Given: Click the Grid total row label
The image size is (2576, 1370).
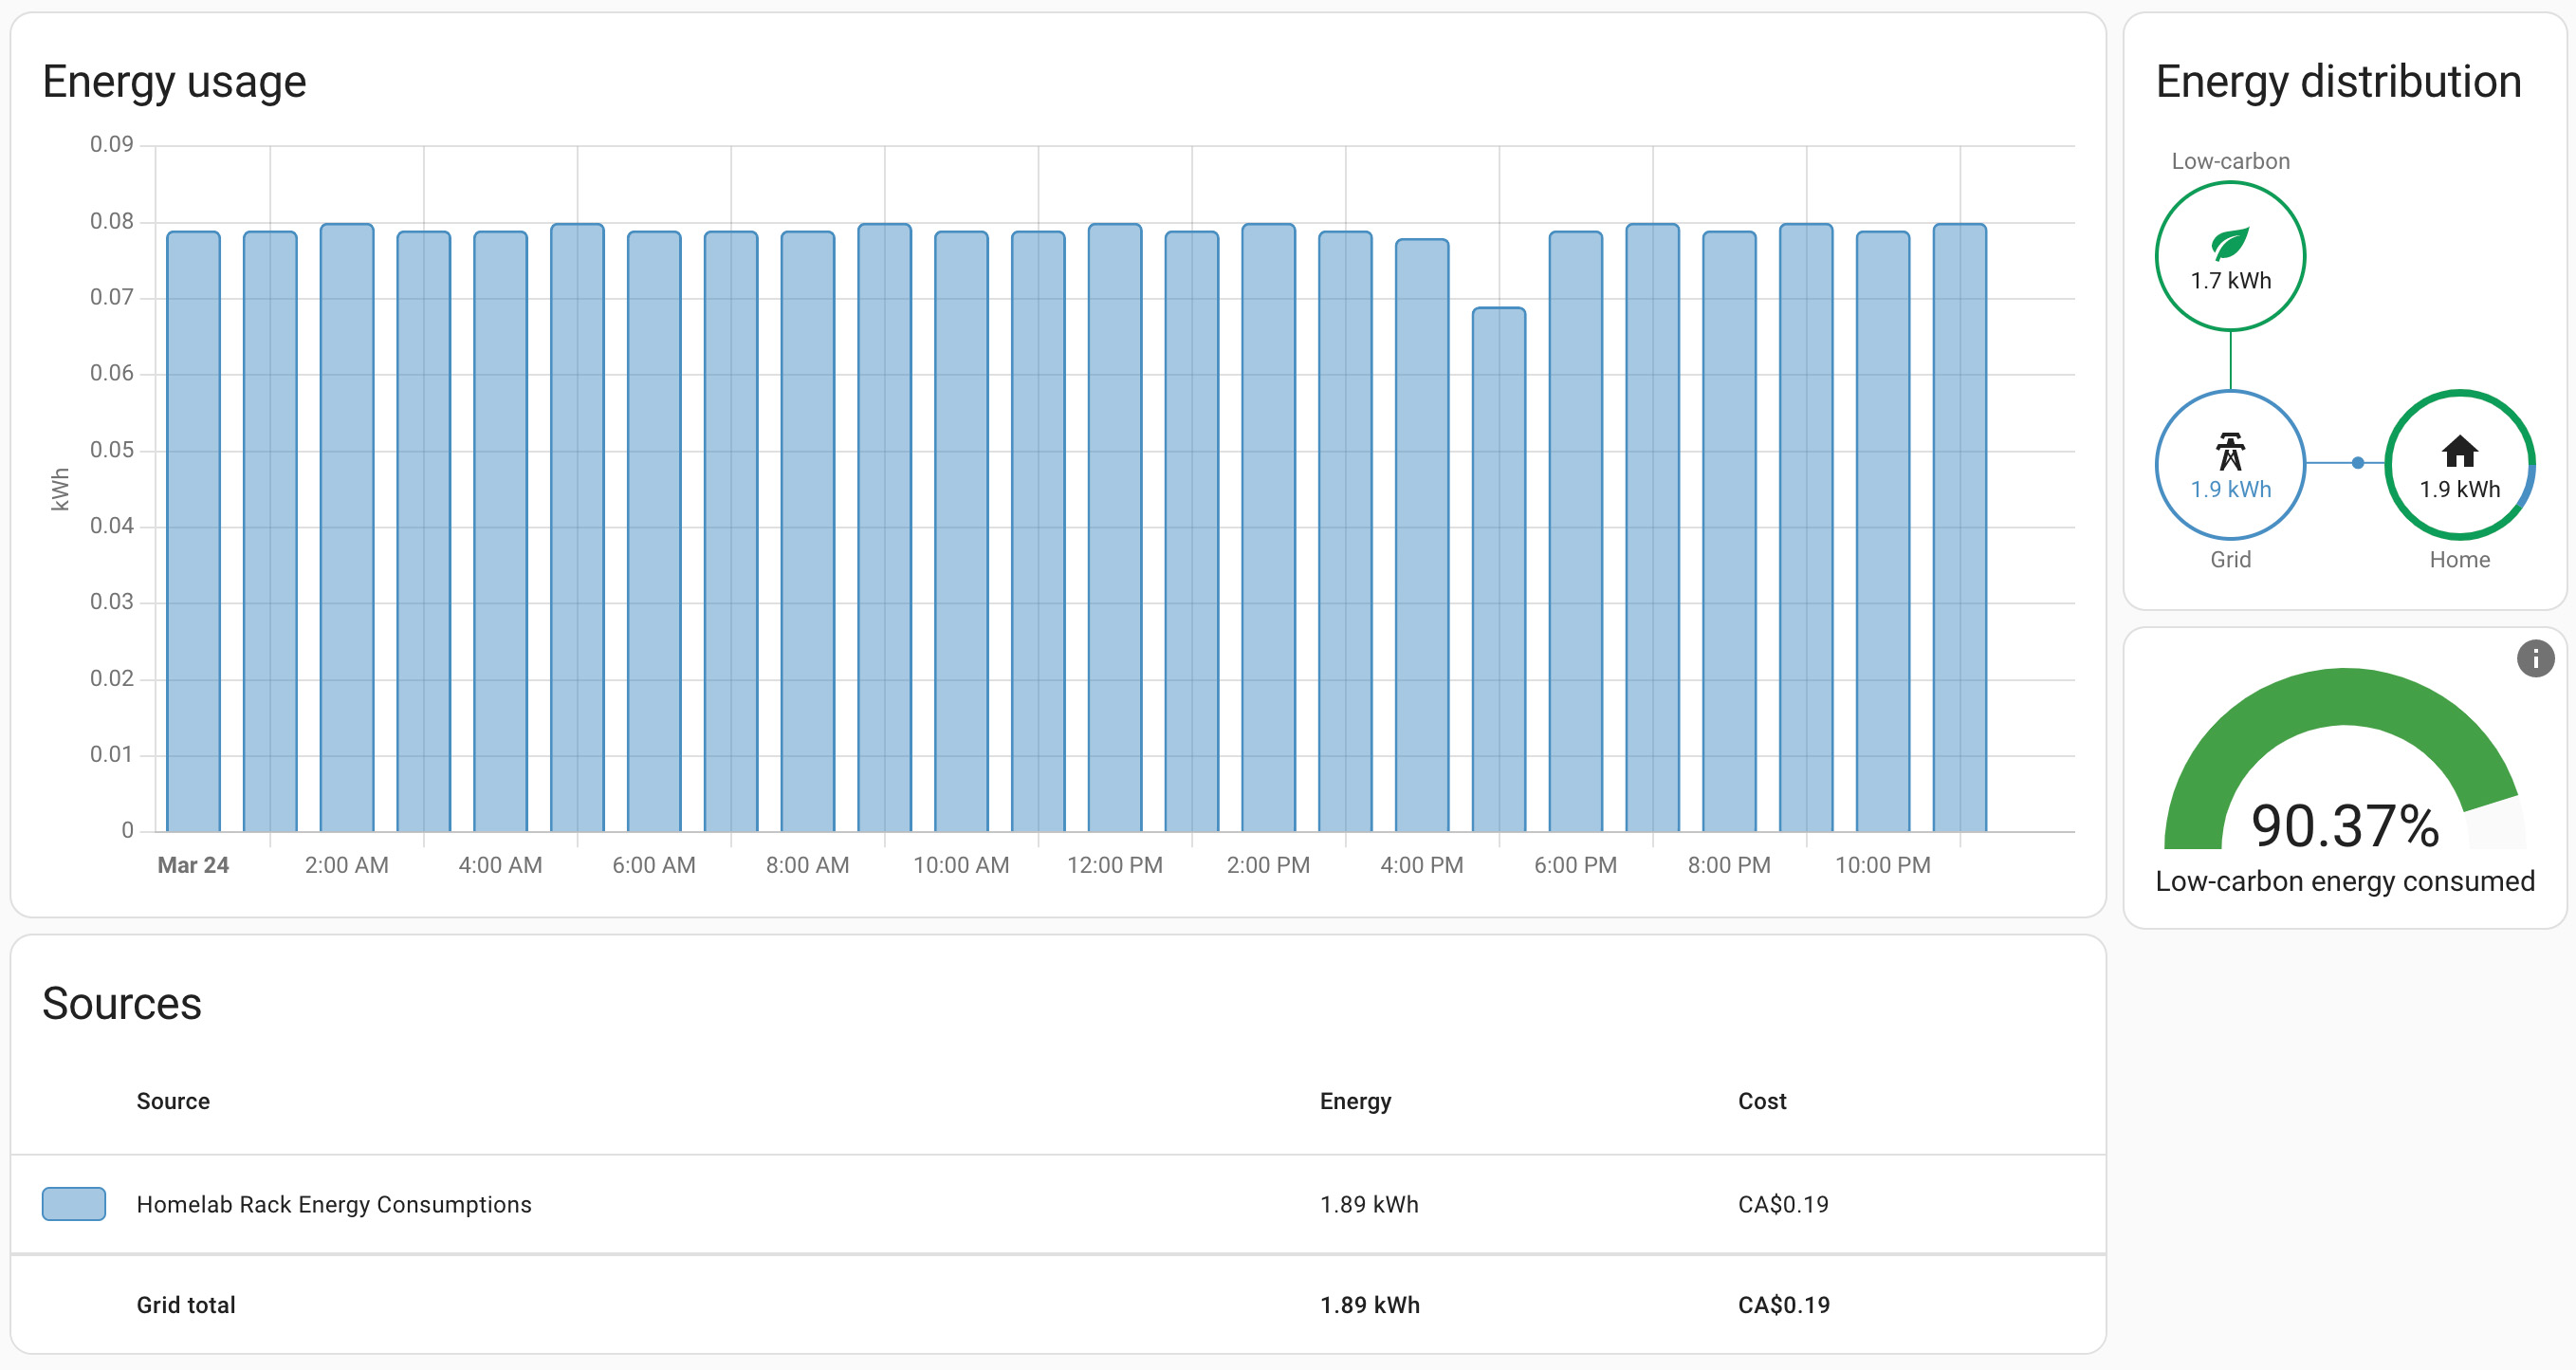Looking at the screenshot, I should (x=186, y=1305).
